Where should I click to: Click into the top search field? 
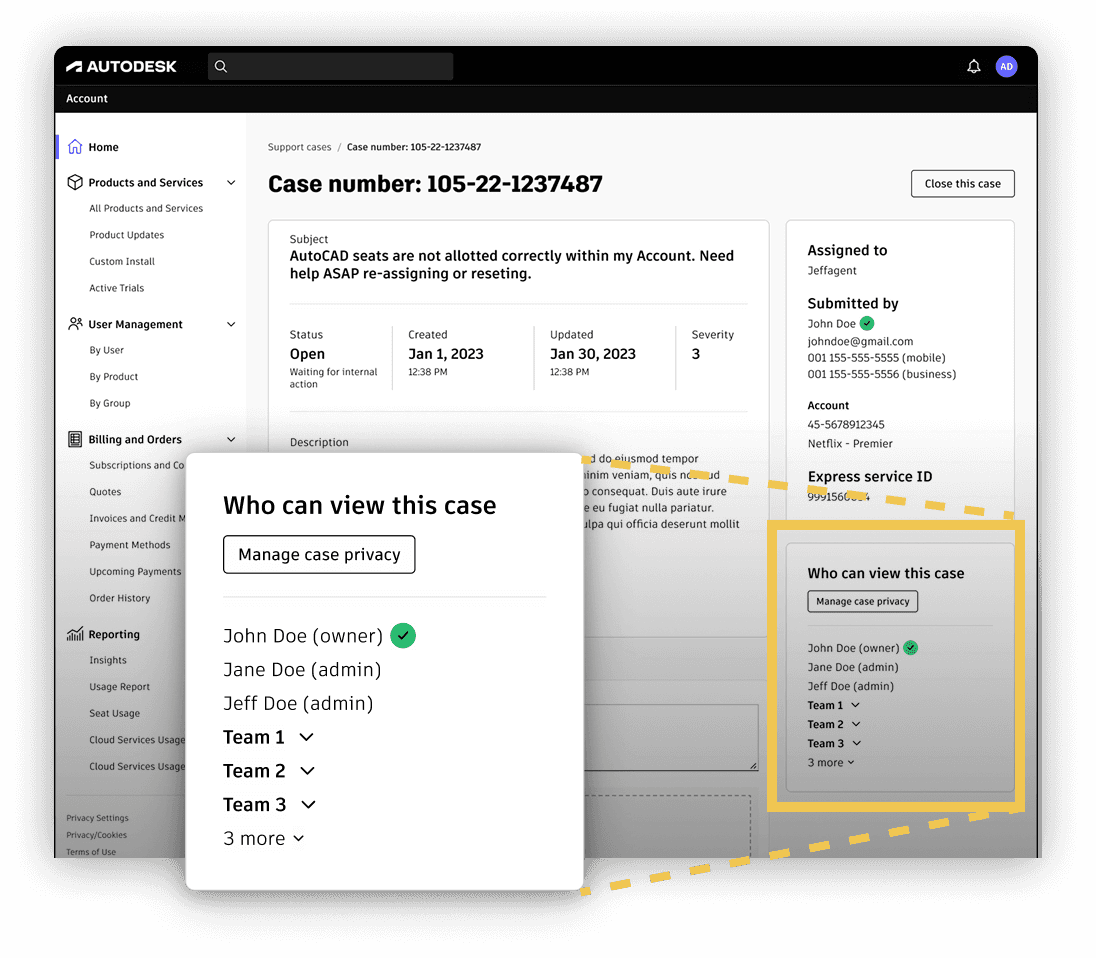coord(331,66)
